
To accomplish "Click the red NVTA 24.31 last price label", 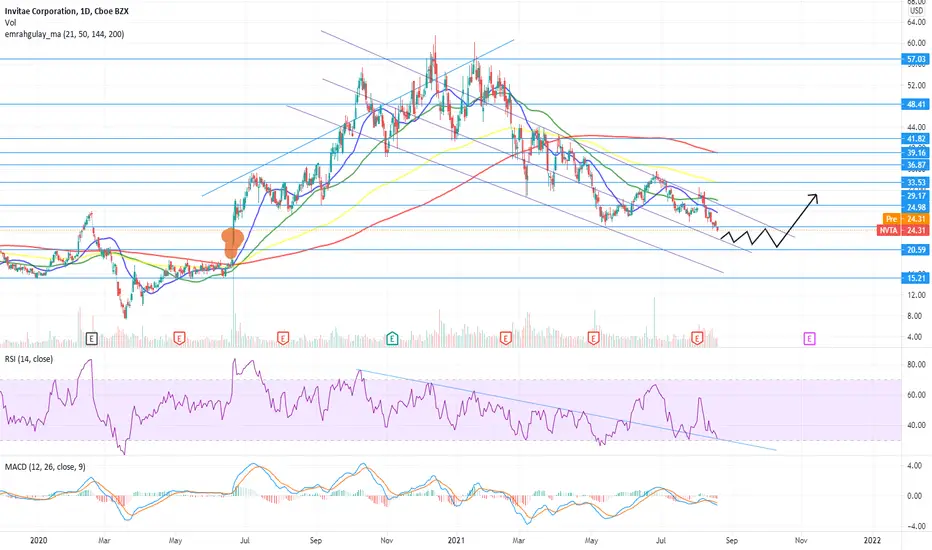I will [x=903, y=230].
